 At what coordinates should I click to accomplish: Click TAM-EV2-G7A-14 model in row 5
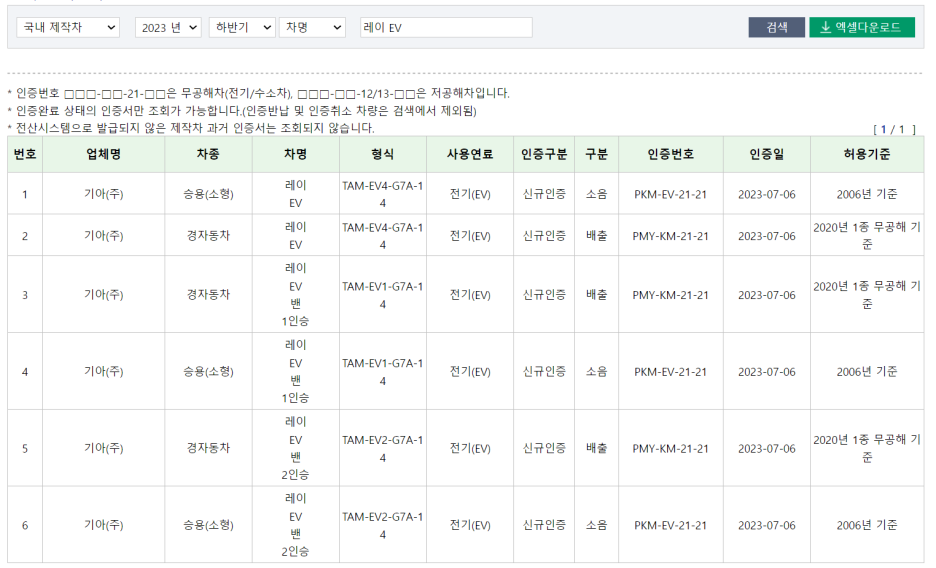point(383,449)
